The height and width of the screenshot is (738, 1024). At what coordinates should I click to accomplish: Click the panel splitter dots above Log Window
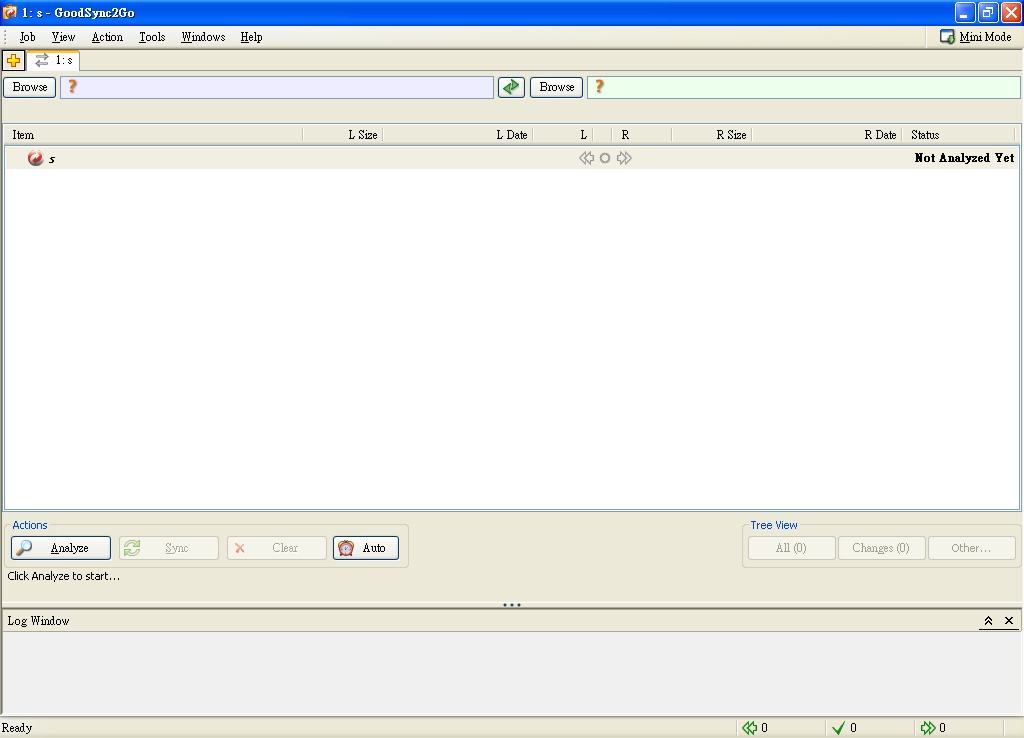point(512,605)
